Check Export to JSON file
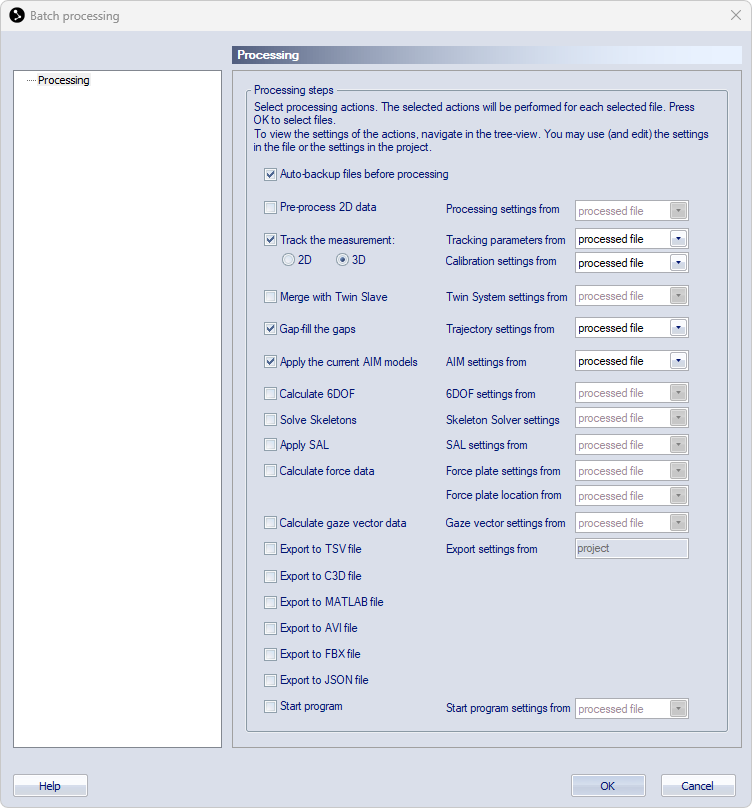 [270, 680]
